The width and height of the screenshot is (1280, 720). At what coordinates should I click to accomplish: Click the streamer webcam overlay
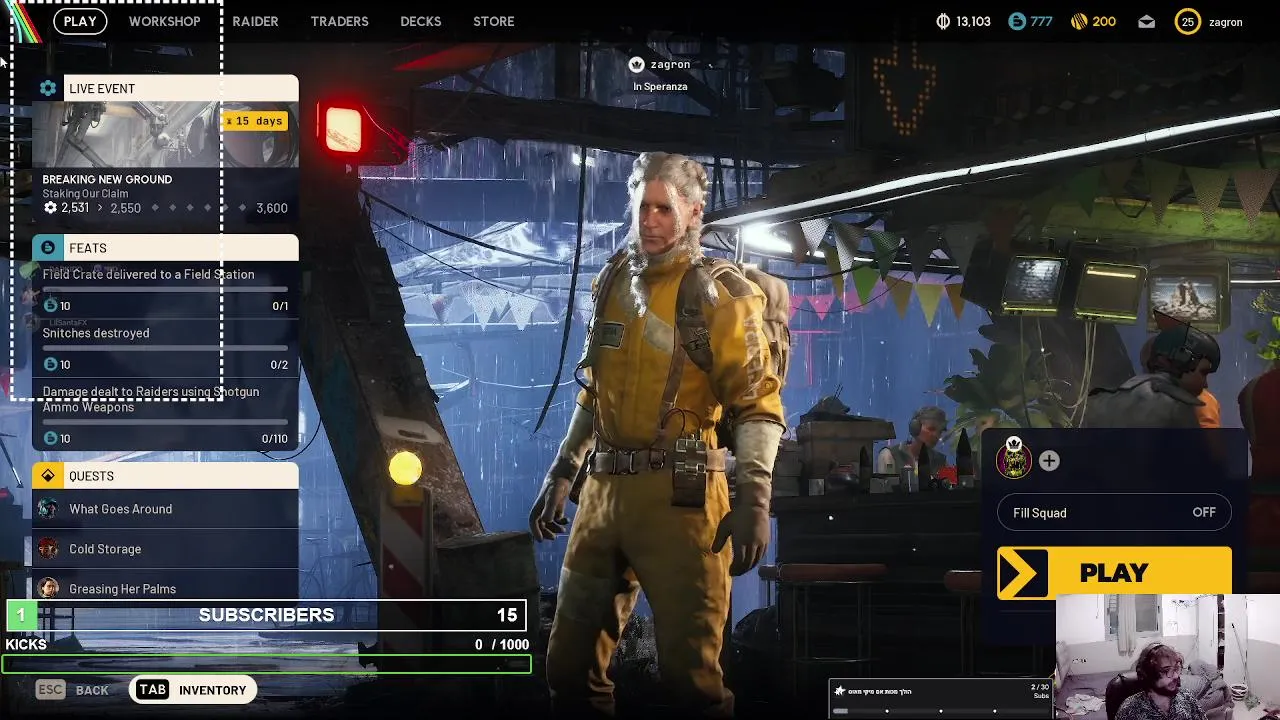1167,657
